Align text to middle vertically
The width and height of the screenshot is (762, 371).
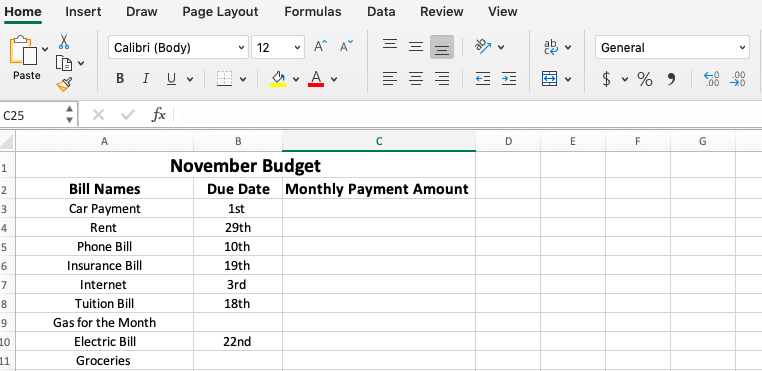click(x=416, y=47)
